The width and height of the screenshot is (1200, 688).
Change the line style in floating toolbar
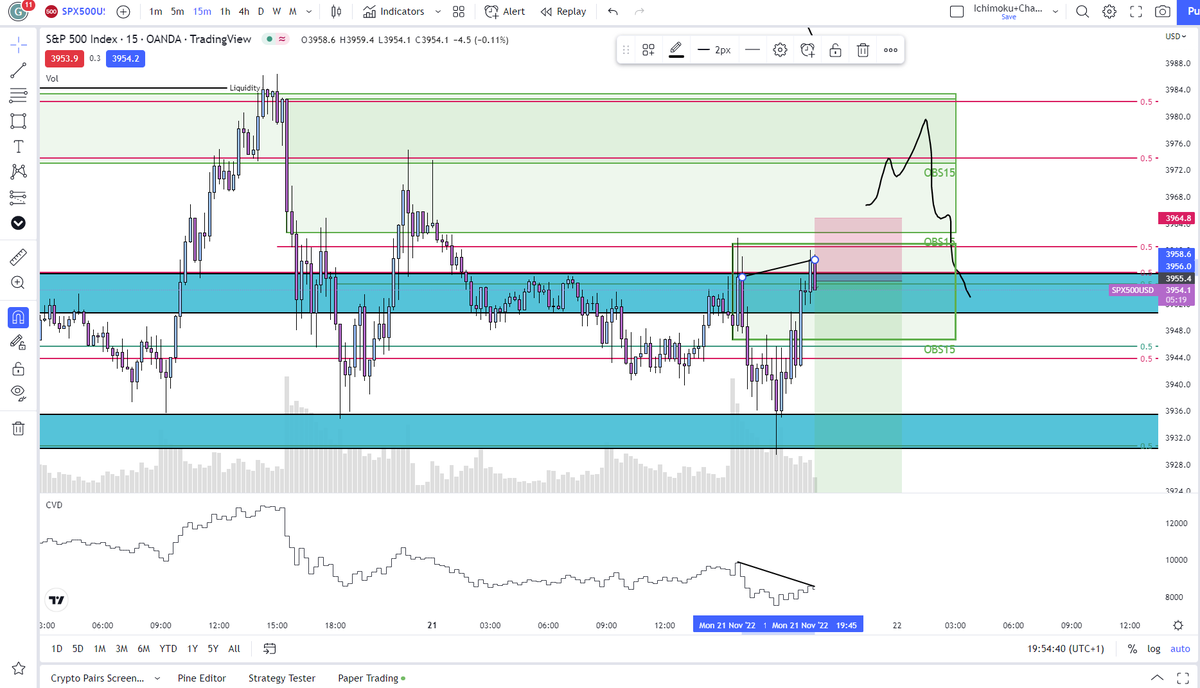[x=751, y=49]
